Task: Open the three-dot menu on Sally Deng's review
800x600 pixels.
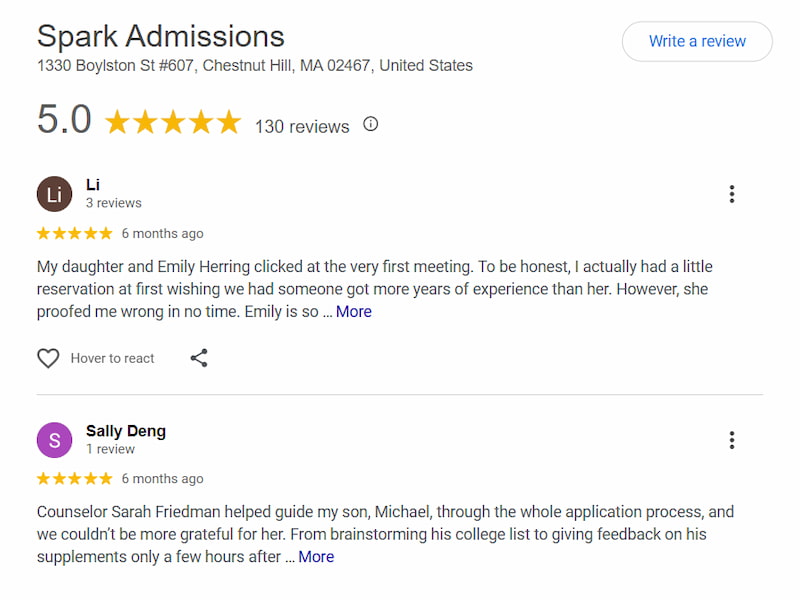Action: click(732, 439)
